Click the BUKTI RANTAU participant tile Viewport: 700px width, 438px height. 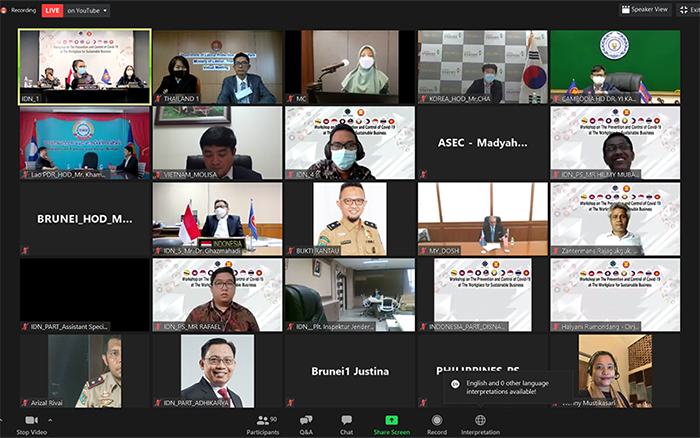click(349, 218)
